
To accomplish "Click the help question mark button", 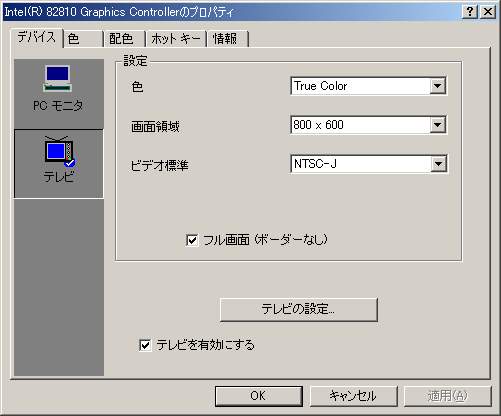I will pyautogui.click(x=470, y=12).
